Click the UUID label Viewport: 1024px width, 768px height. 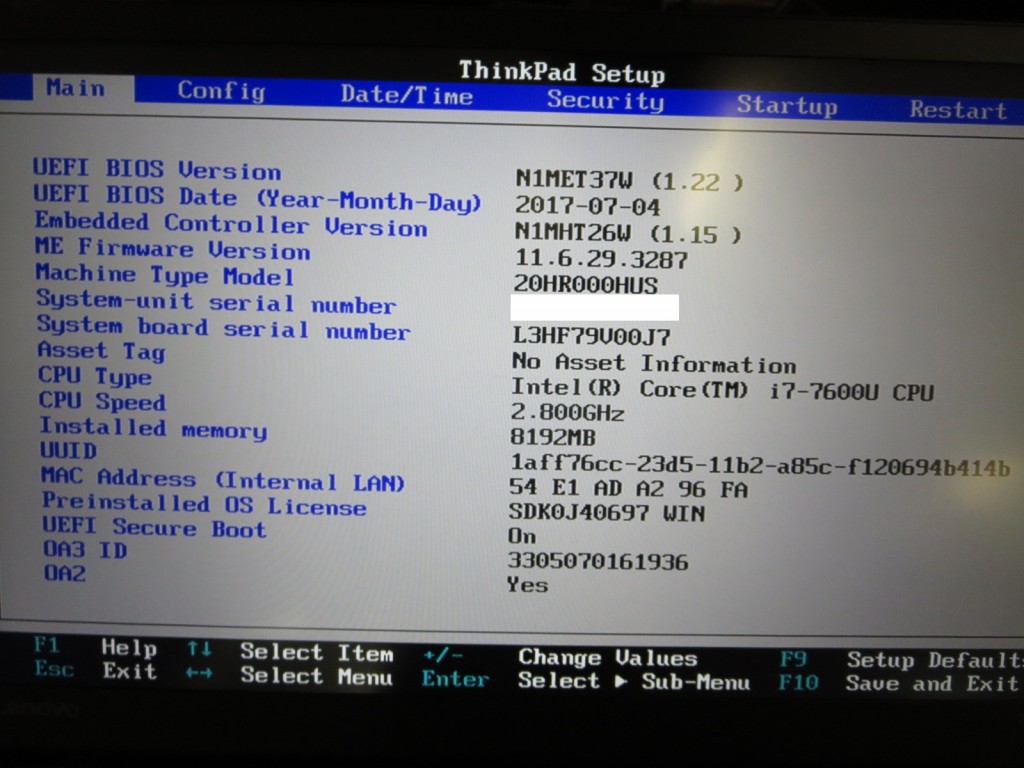69,451
